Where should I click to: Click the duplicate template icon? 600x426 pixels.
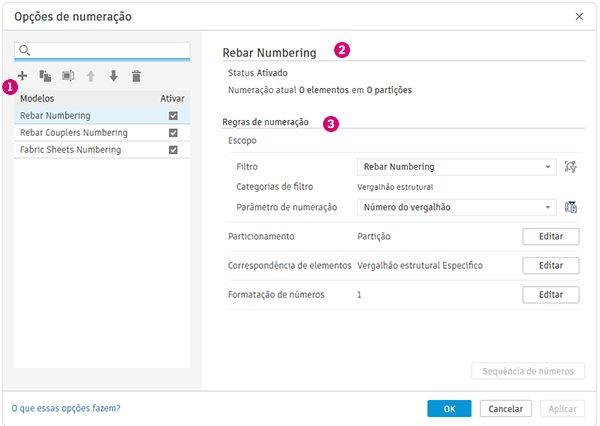[45, 75]
